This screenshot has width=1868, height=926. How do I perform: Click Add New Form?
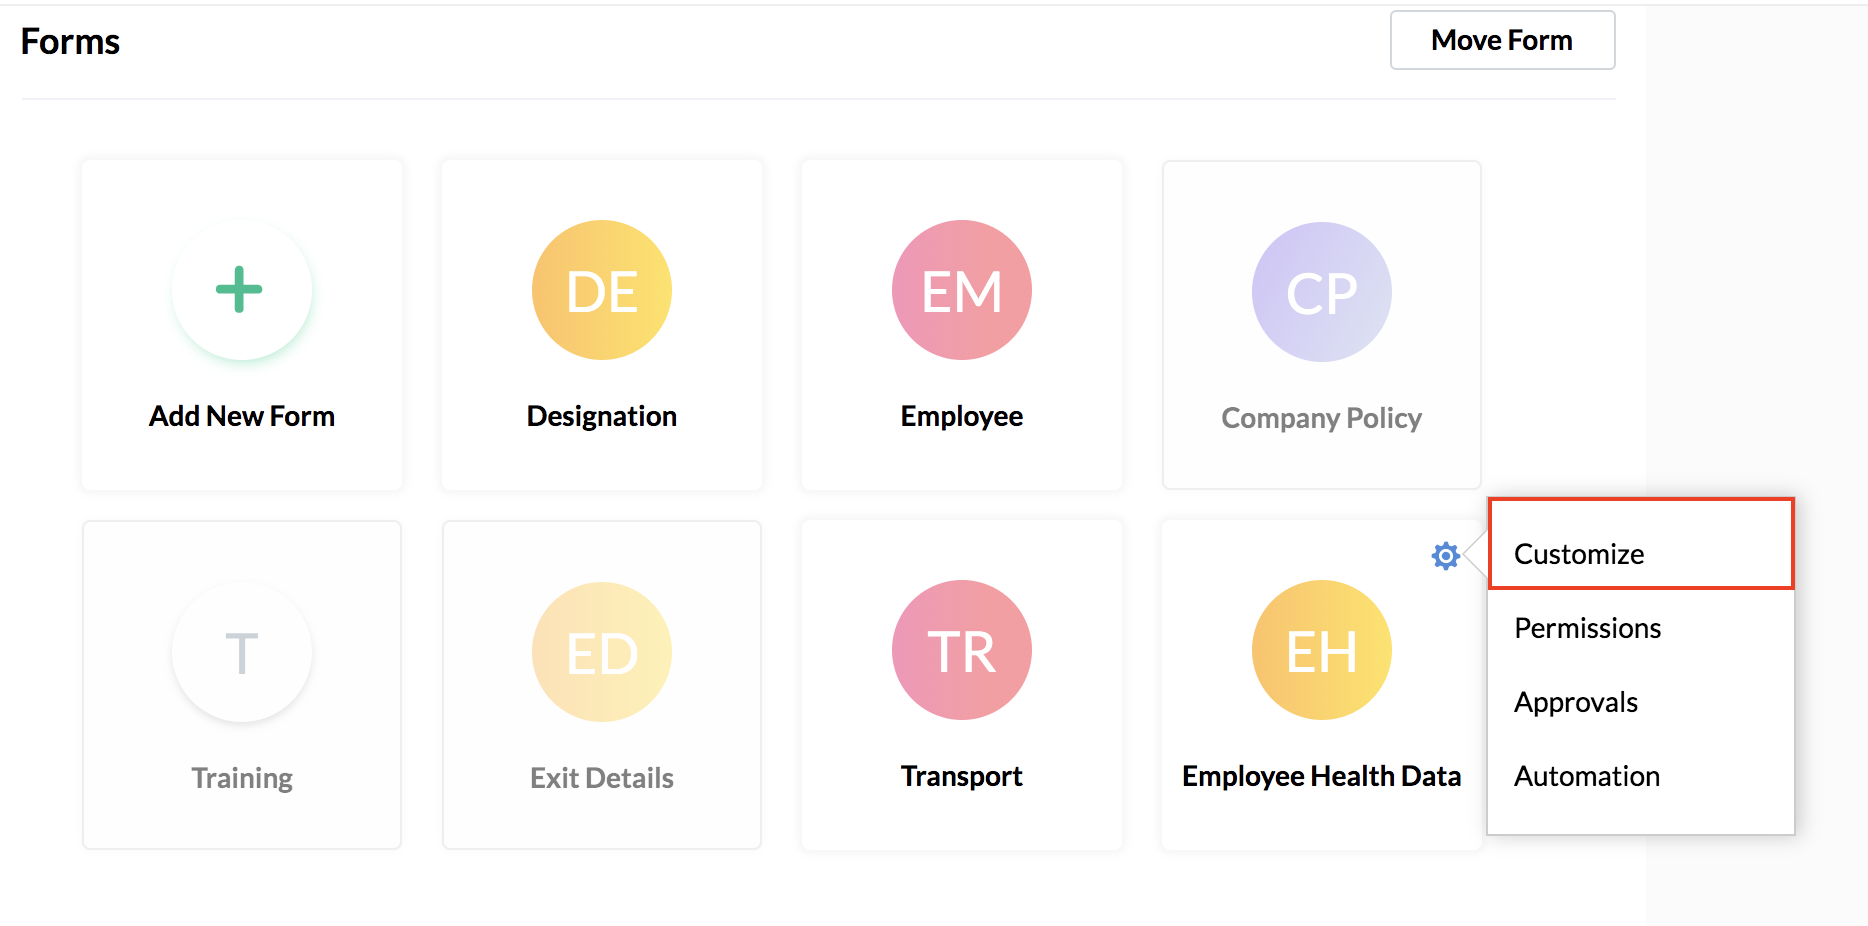click(x=241, y=415)
